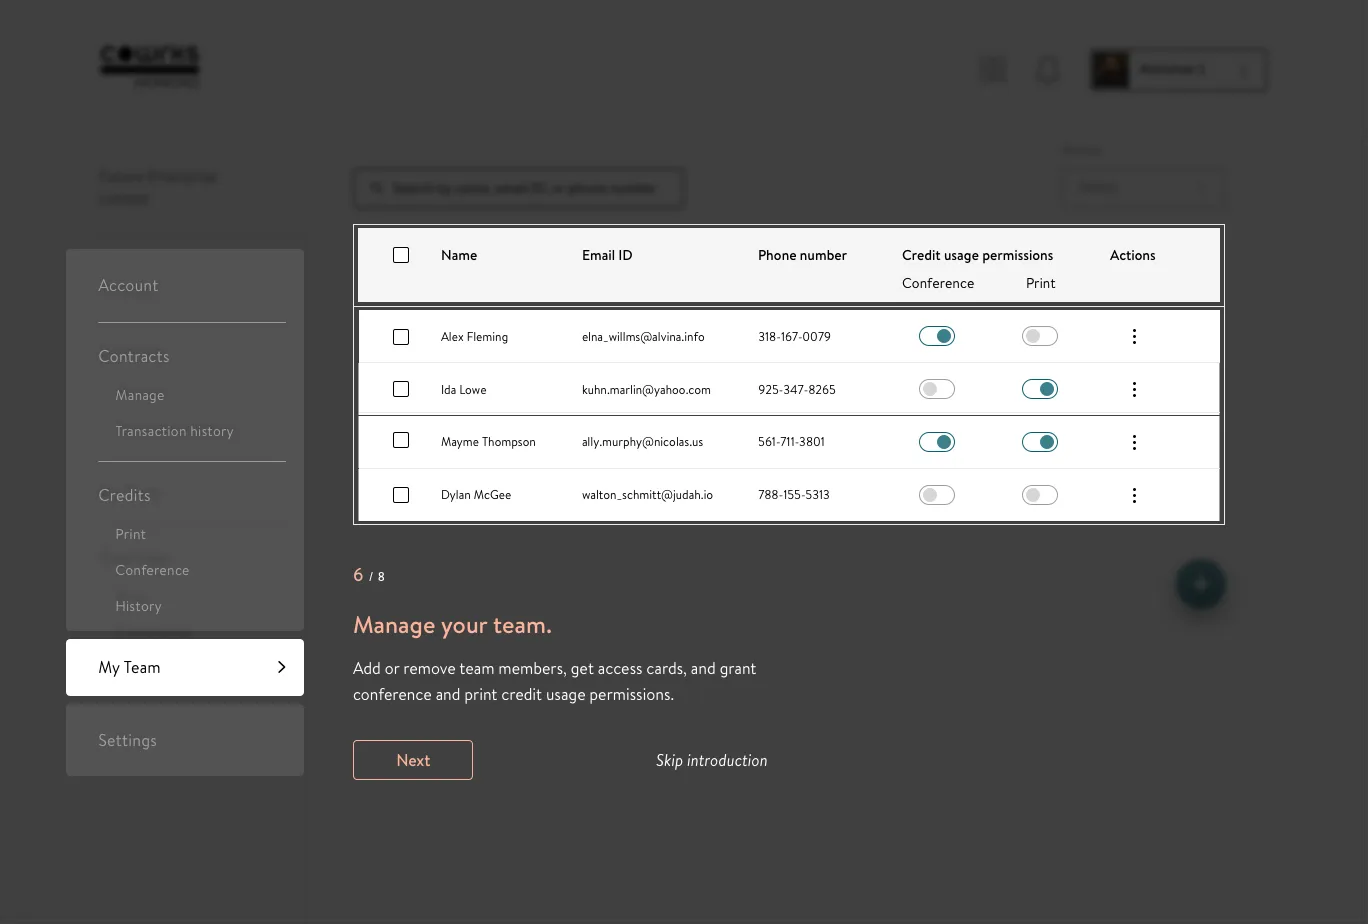Click Skip introduction link
1368x924 pixels.
712,761
